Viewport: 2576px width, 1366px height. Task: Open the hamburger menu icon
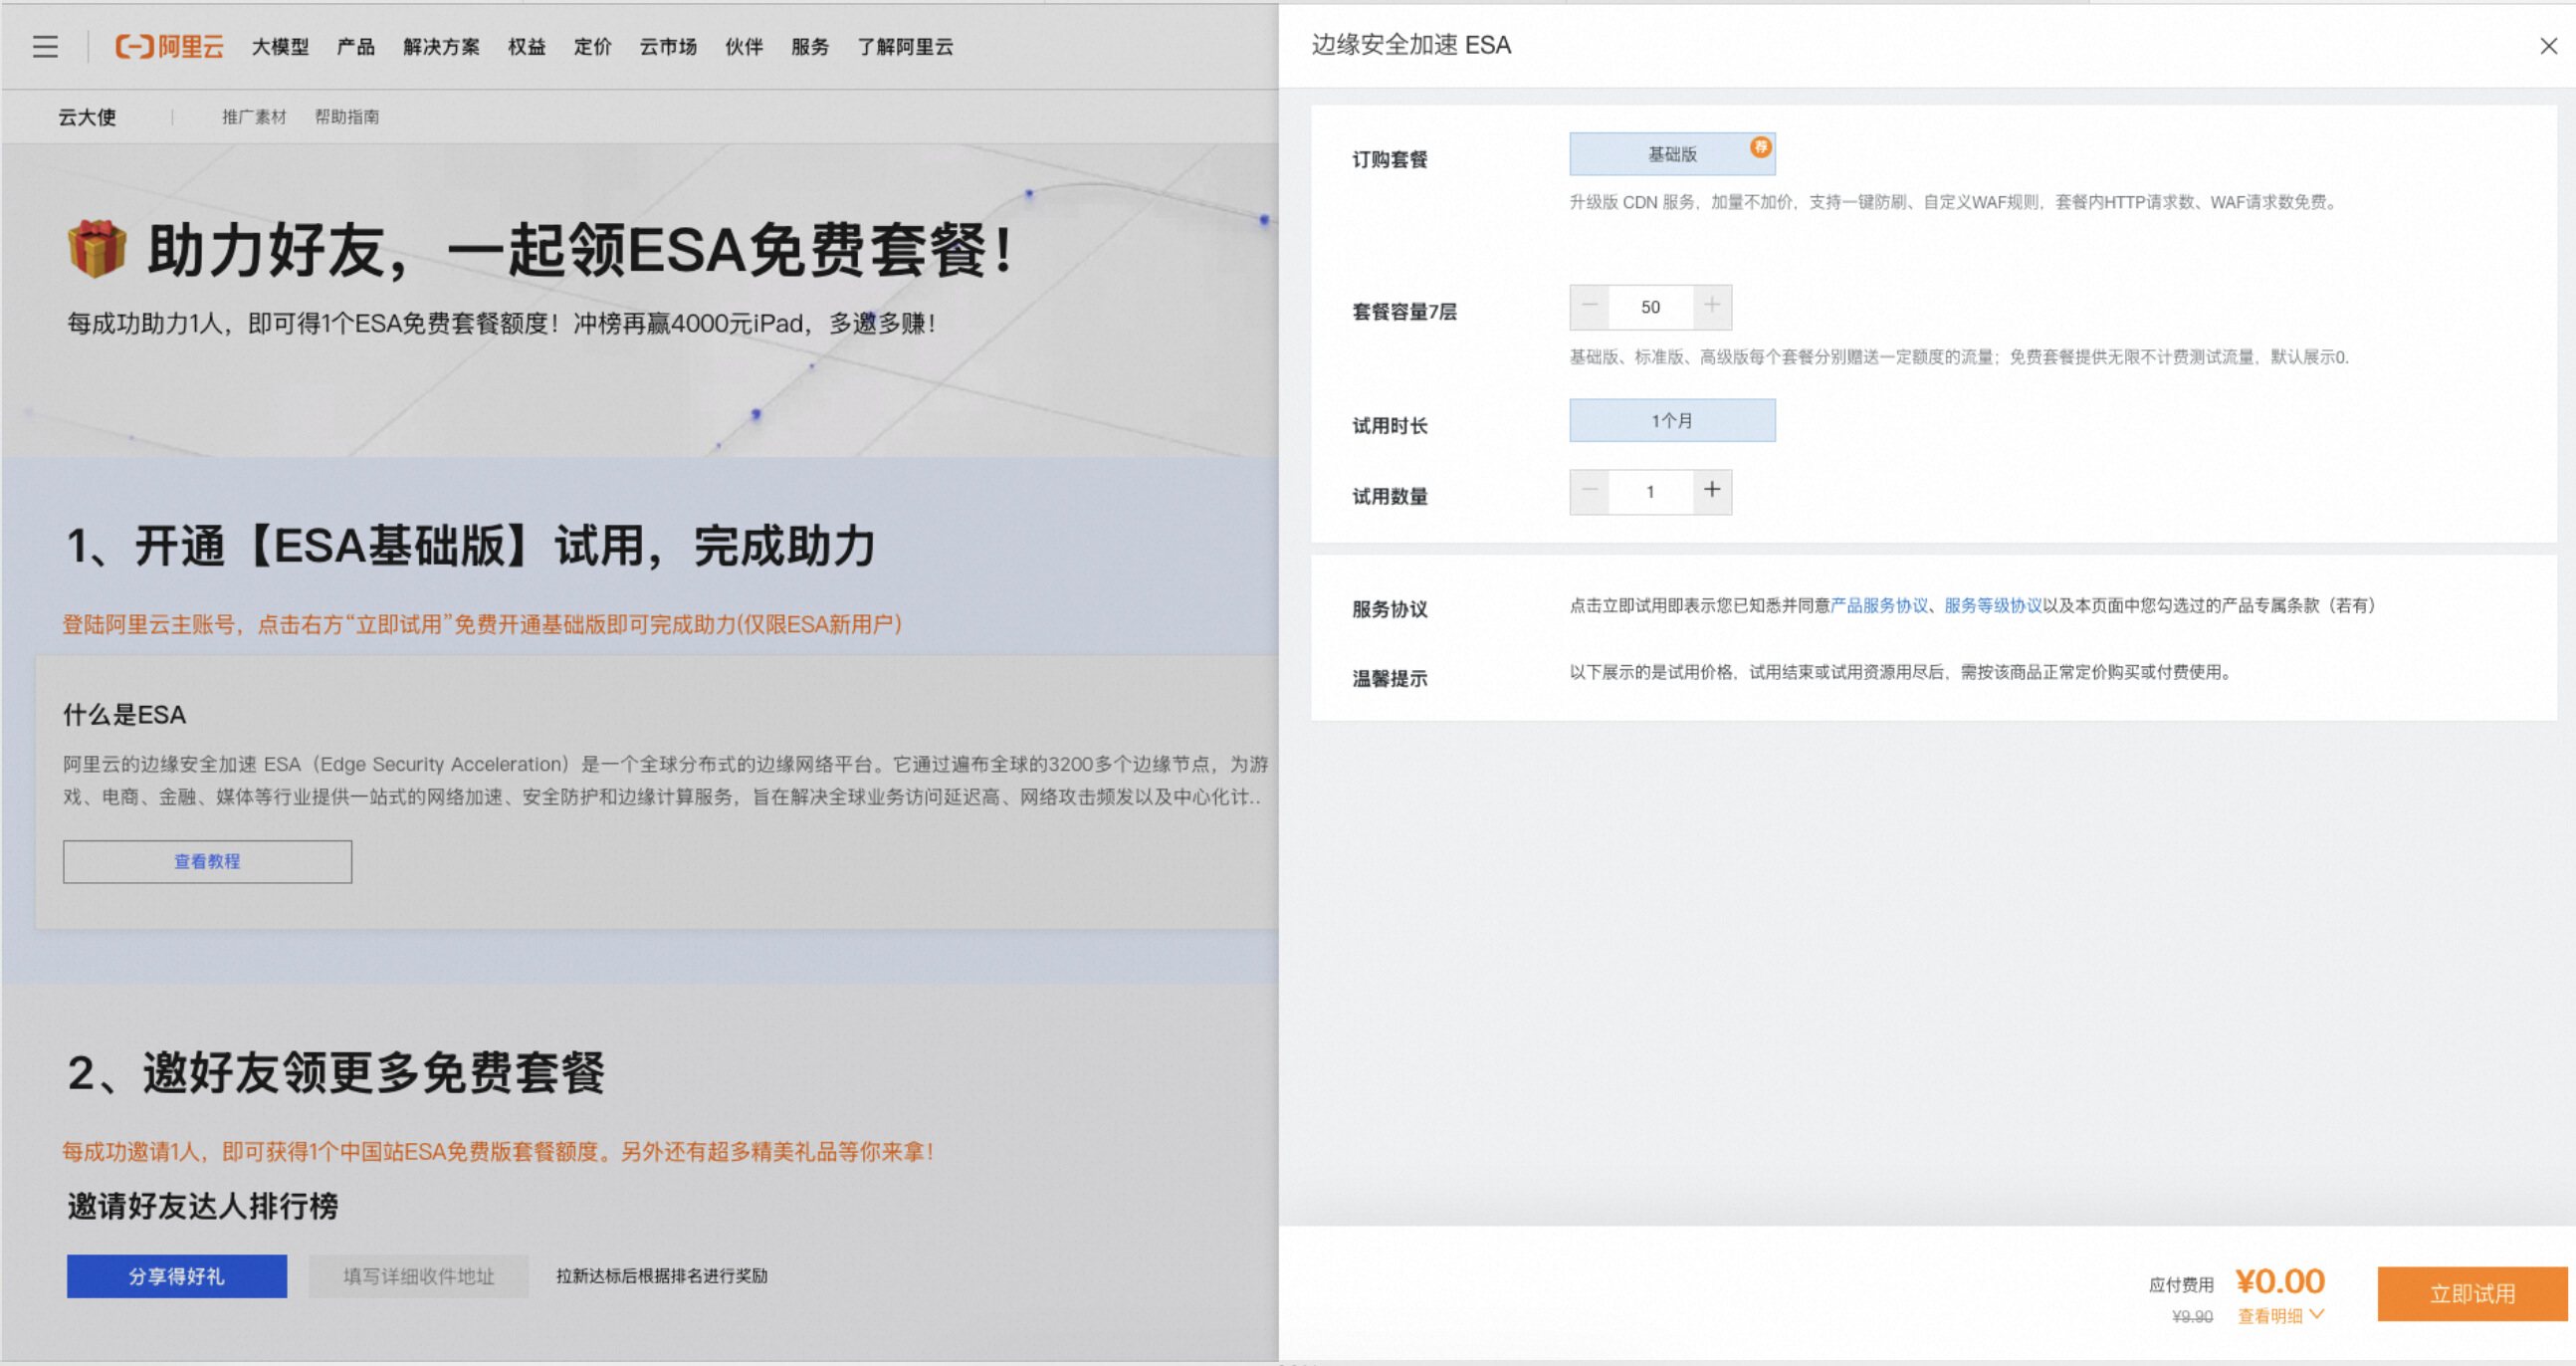pos(45,47)
